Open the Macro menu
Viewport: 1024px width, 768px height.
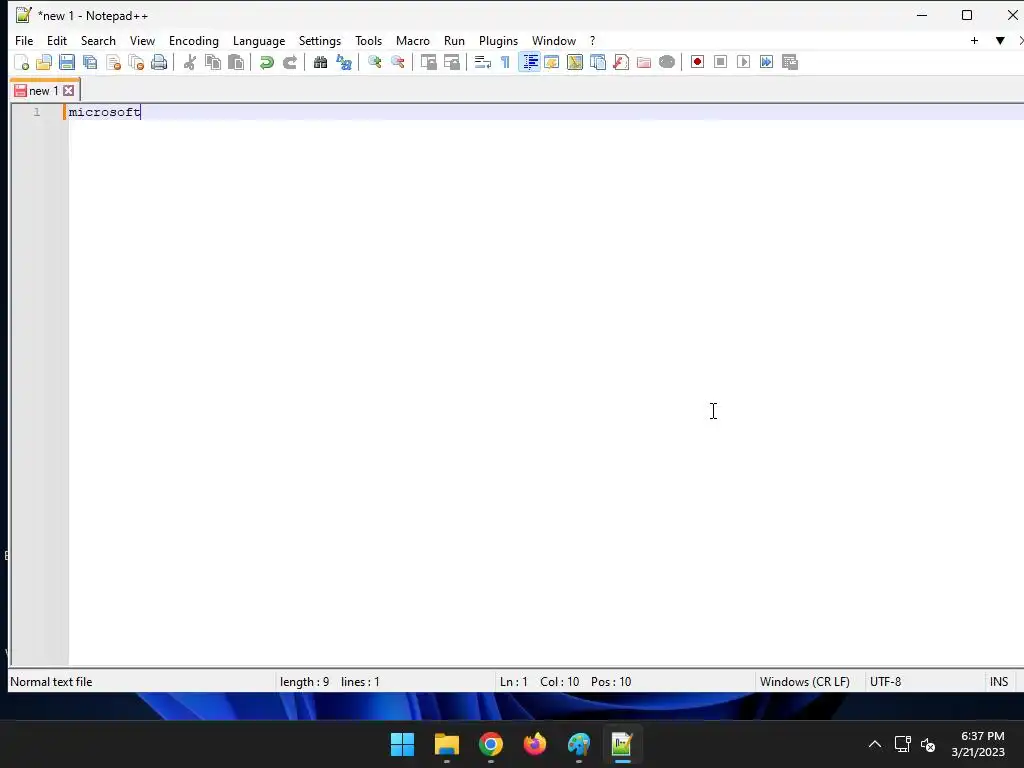(413, 40)
